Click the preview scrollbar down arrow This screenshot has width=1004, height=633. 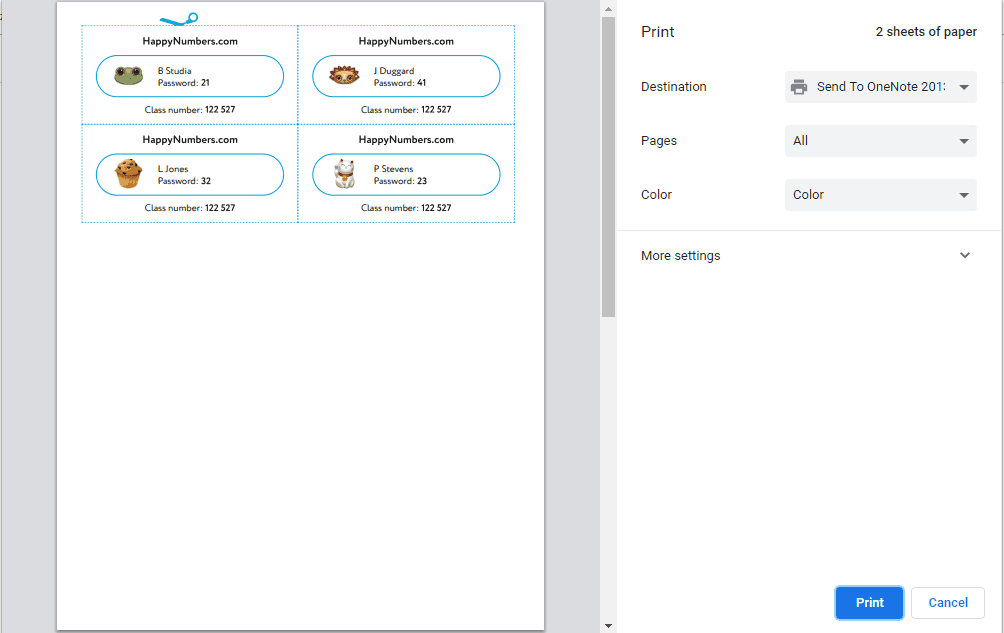[x=608, y=626]
